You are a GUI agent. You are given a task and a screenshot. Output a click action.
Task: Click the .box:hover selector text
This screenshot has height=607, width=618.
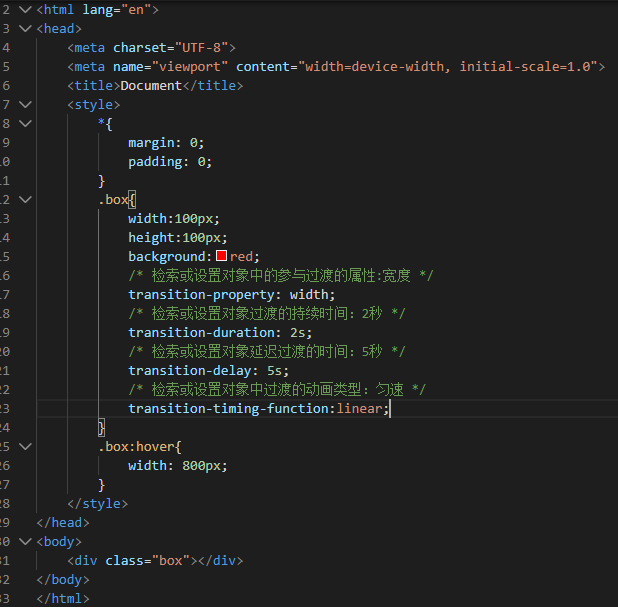click(136, 447)
